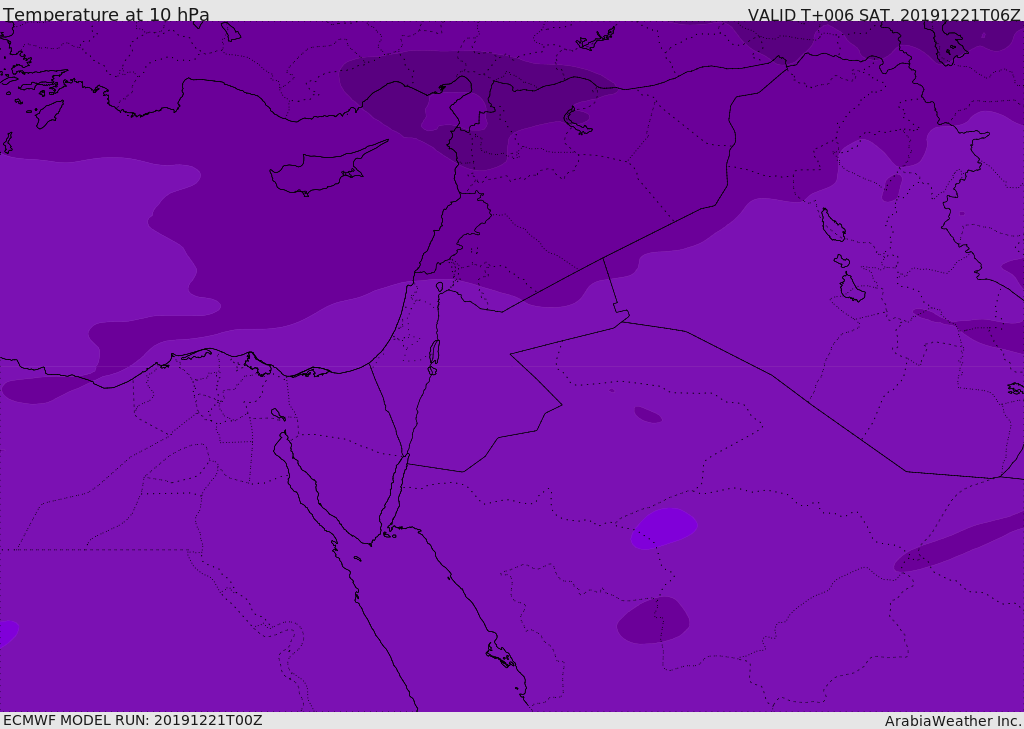Click the bright violet temperature blob in Saudi Arabia
The image size is (1024, 729).
(664, 528)
